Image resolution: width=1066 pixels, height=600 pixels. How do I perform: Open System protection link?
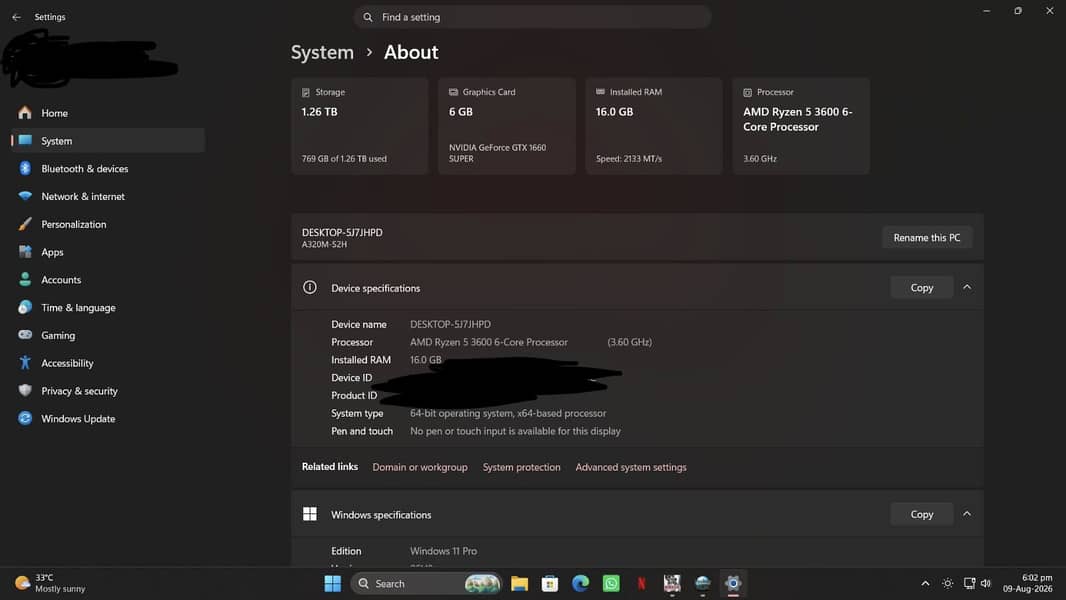(521, 467)
